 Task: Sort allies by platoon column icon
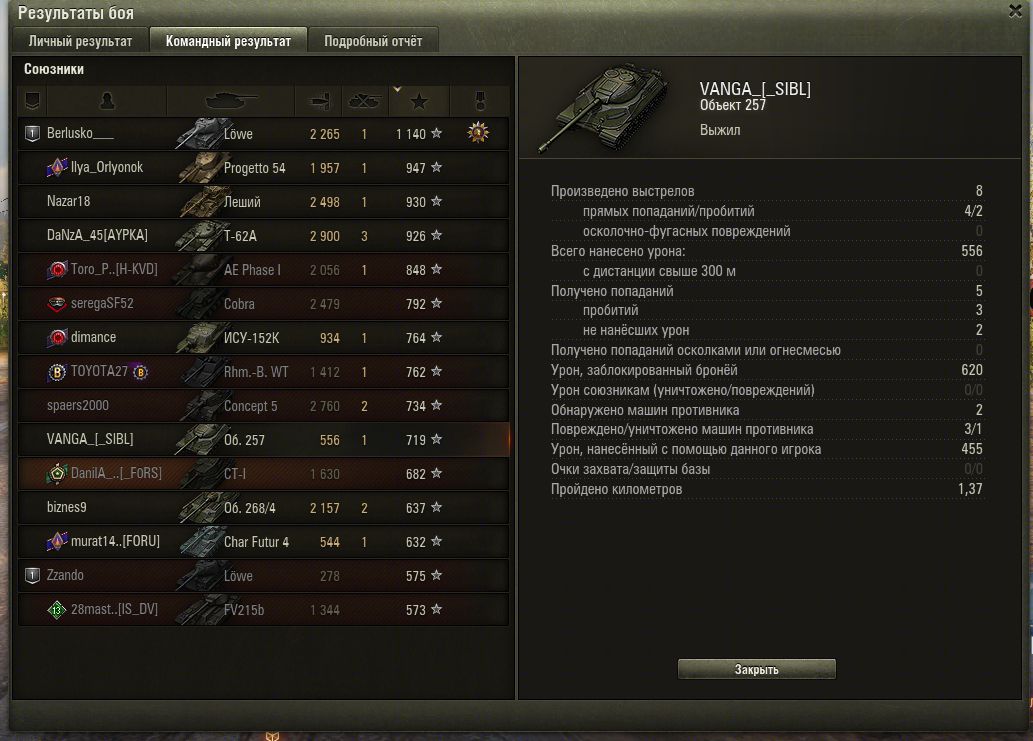[x=32, y=101]
